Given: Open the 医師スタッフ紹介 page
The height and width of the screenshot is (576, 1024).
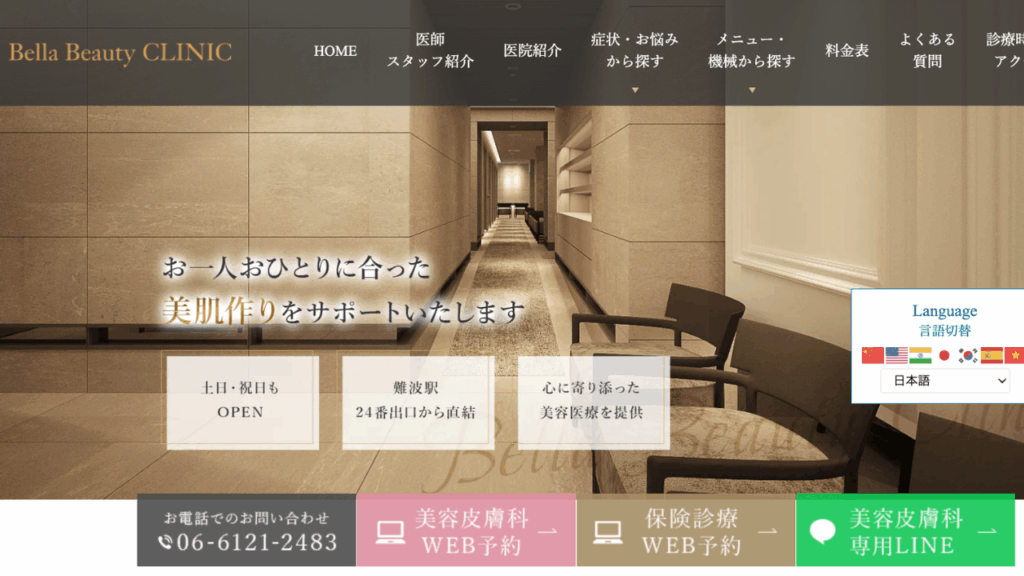Looking at the screenshot, I should pyautogui.click(x=430, y=50).
